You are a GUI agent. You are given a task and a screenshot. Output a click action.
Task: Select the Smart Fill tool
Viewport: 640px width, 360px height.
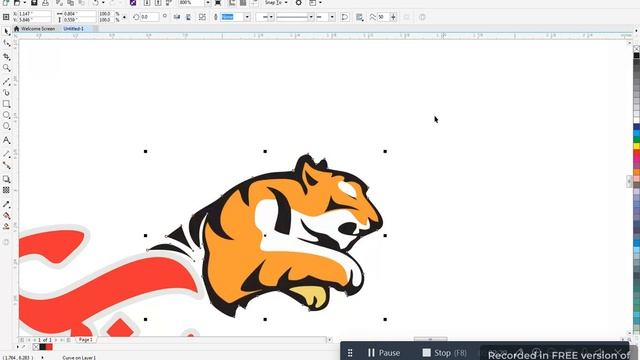[x=6, y=227]
